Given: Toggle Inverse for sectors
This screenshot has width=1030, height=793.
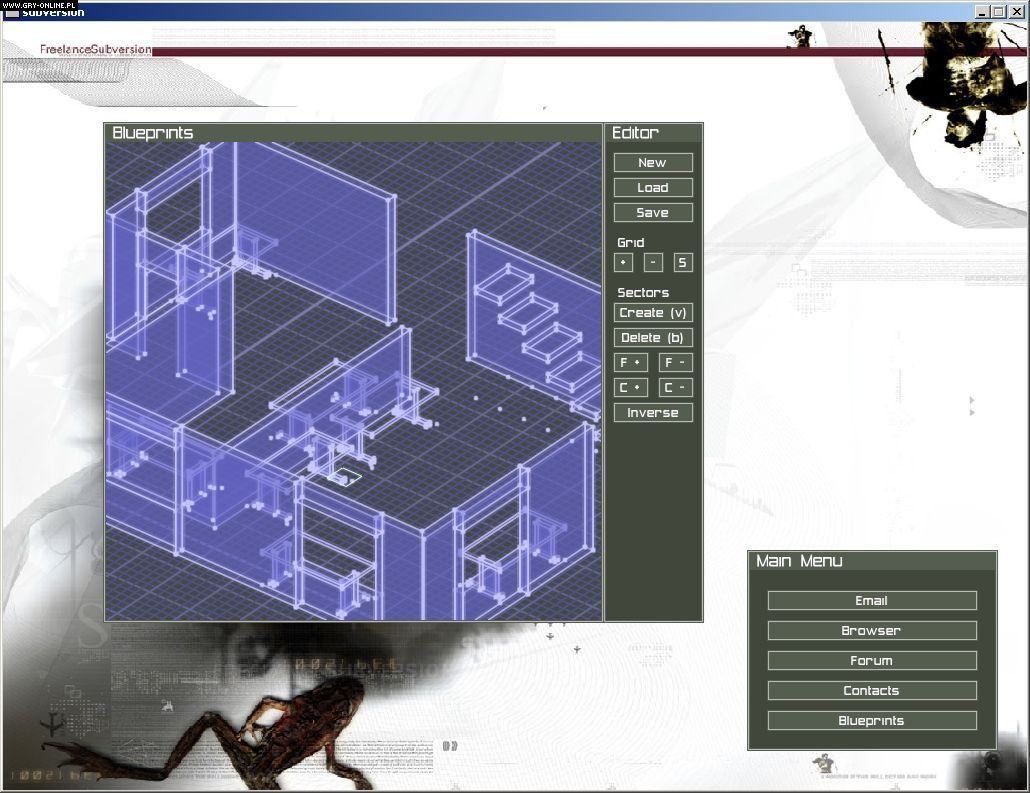Looking at the screenshot, I should [x=653, y=413].
